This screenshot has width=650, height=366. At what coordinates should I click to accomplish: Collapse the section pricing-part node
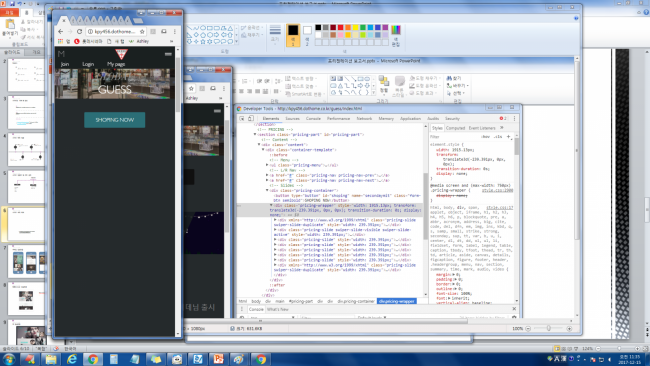point(255,135)
